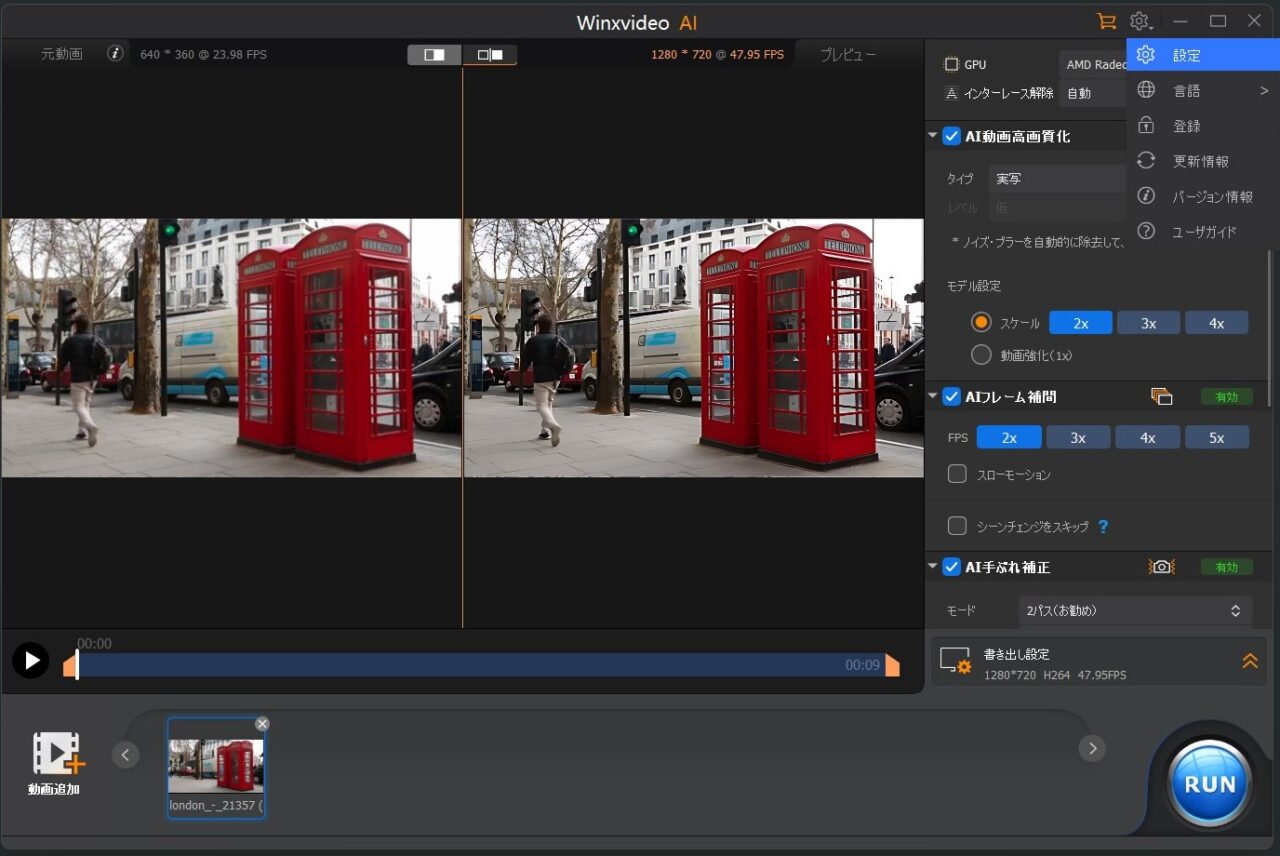Screen dimensions: 1280x856
Task: Open the 言語 submenu arrow
Action: coord(1264,90)
